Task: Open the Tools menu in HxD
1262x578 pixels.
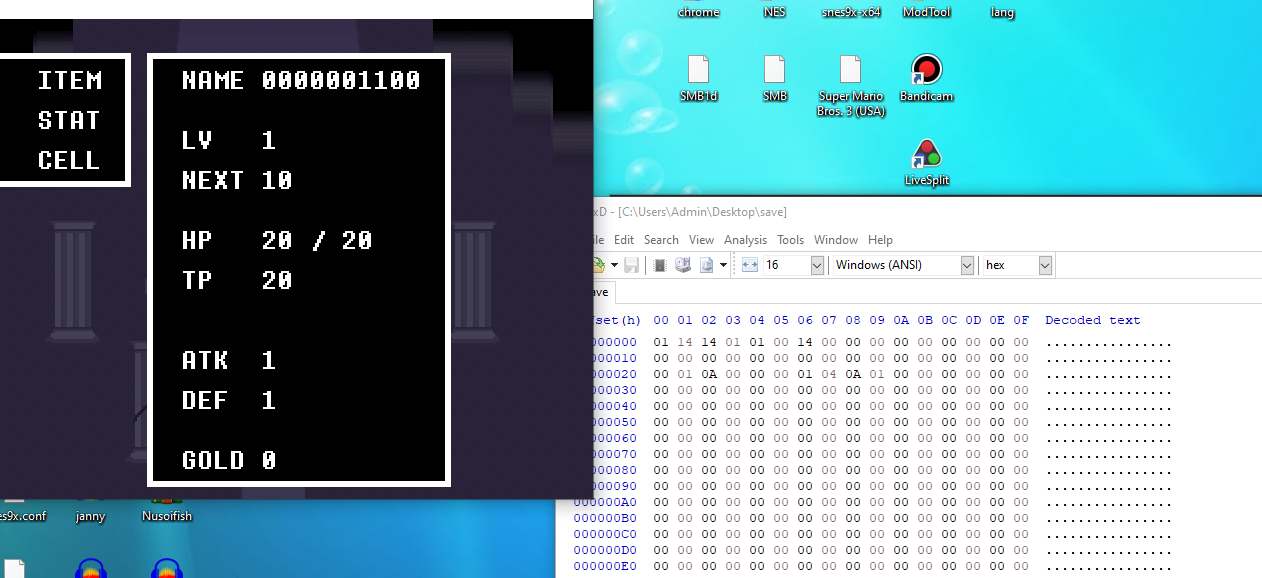Action: tap(790, 240)
